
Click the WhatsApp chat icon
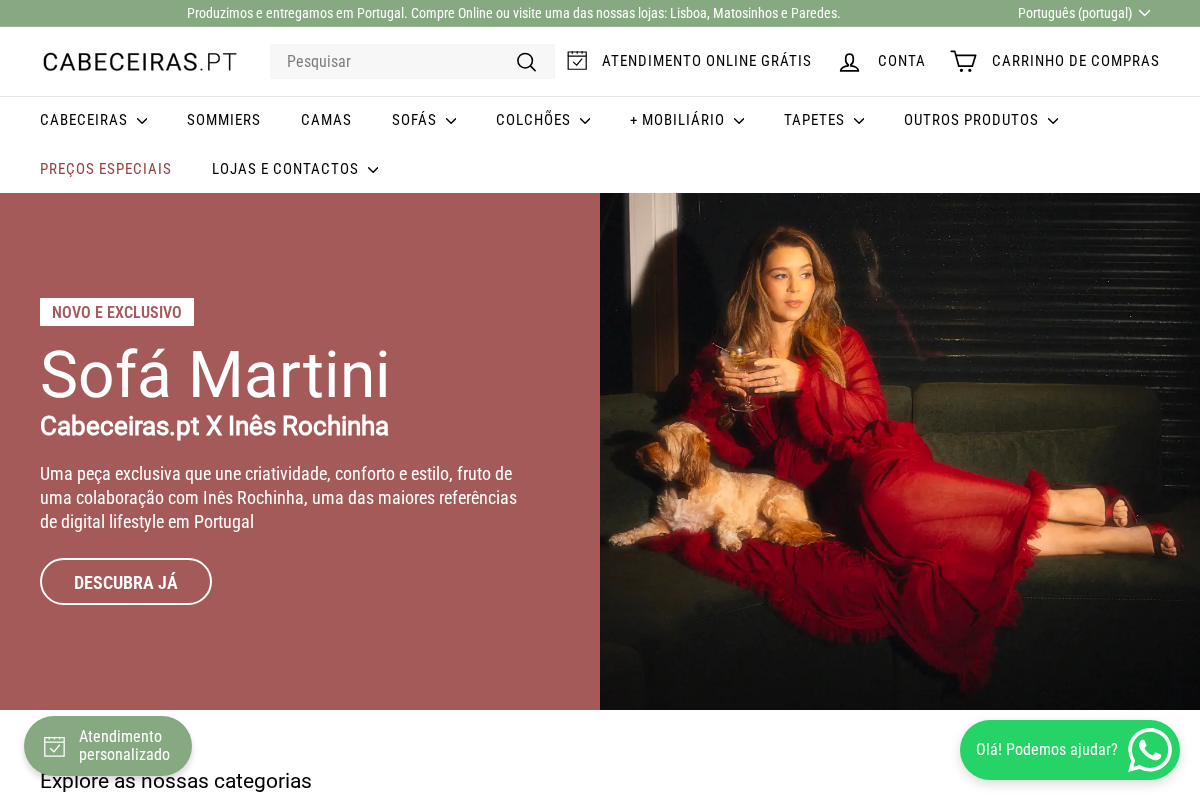[1150, 750]
